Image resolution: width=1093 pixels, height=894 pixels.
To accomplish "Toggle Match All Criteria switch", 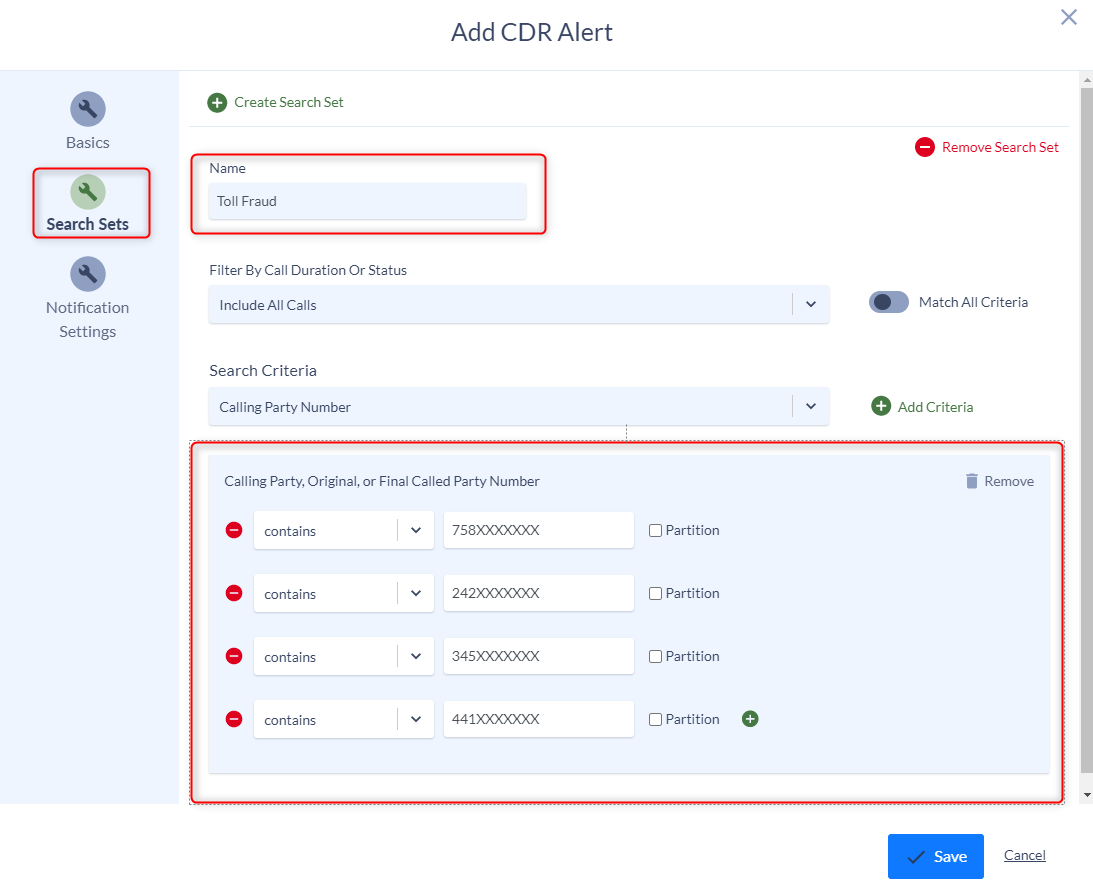I will tap(889, 302).
